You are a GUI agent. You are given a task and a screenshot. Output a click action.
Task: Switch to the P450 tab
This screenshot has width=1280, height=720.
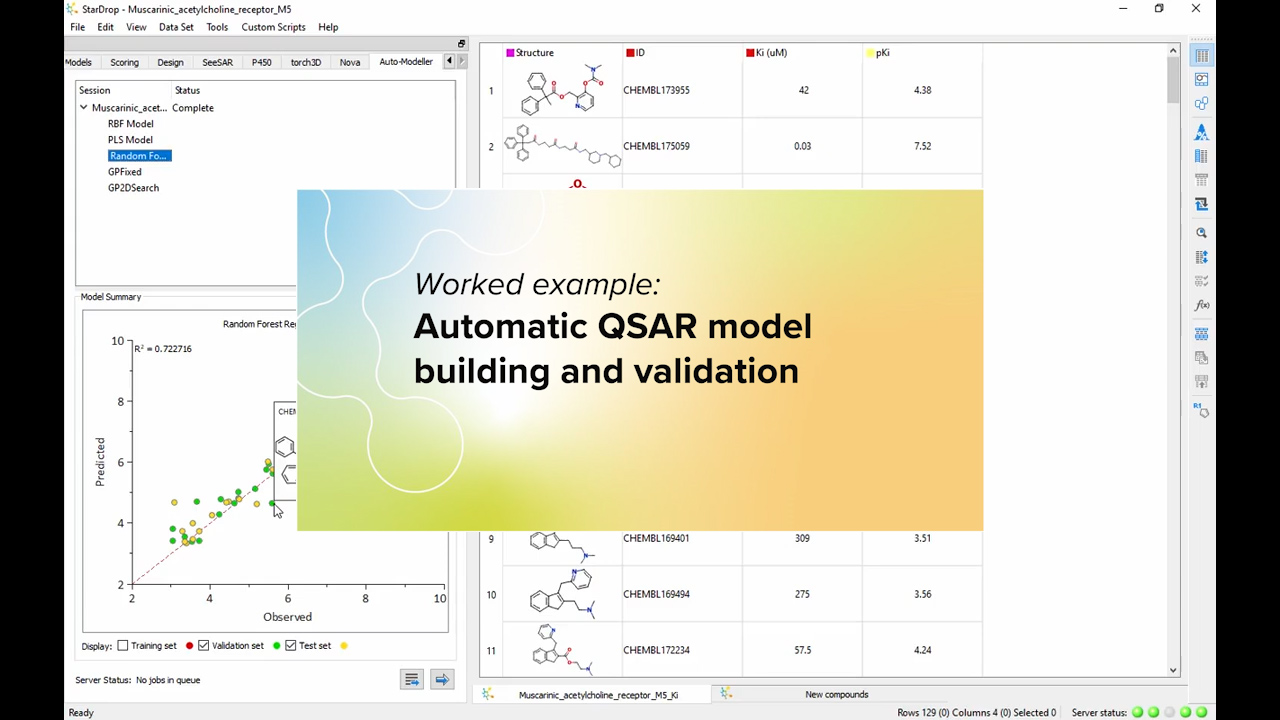[261, 62]
